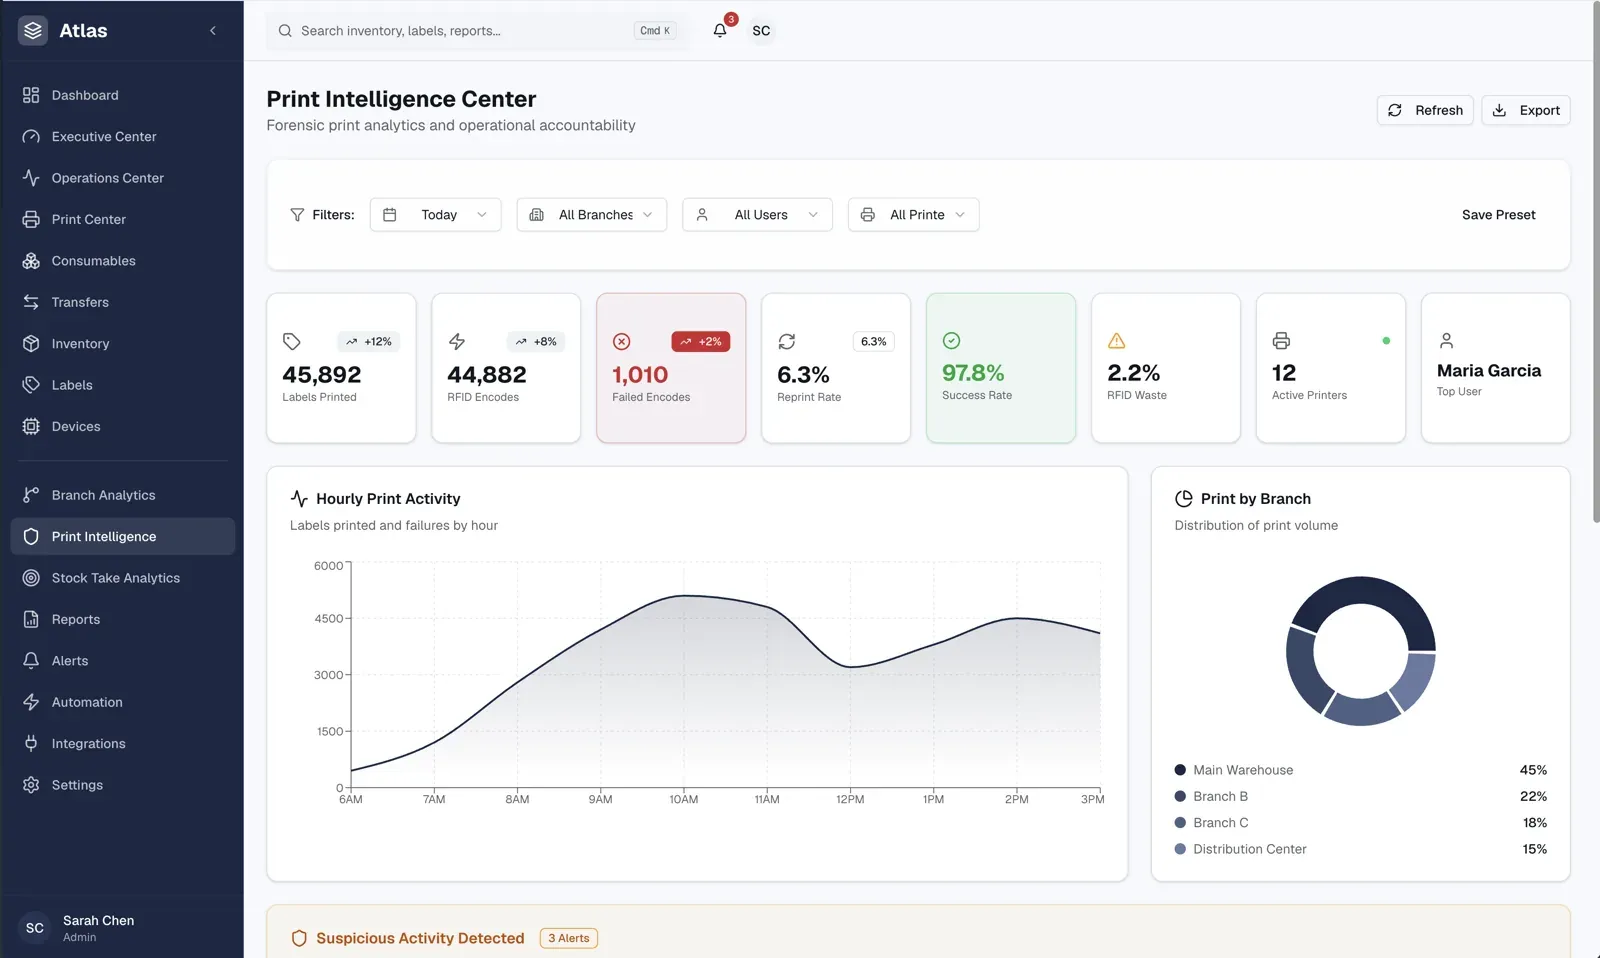Image resolution: width=1600 pixels, height=958 pixels.
Task: Open Executive Center
Action: pyautogui.click(x=123, y=137)
